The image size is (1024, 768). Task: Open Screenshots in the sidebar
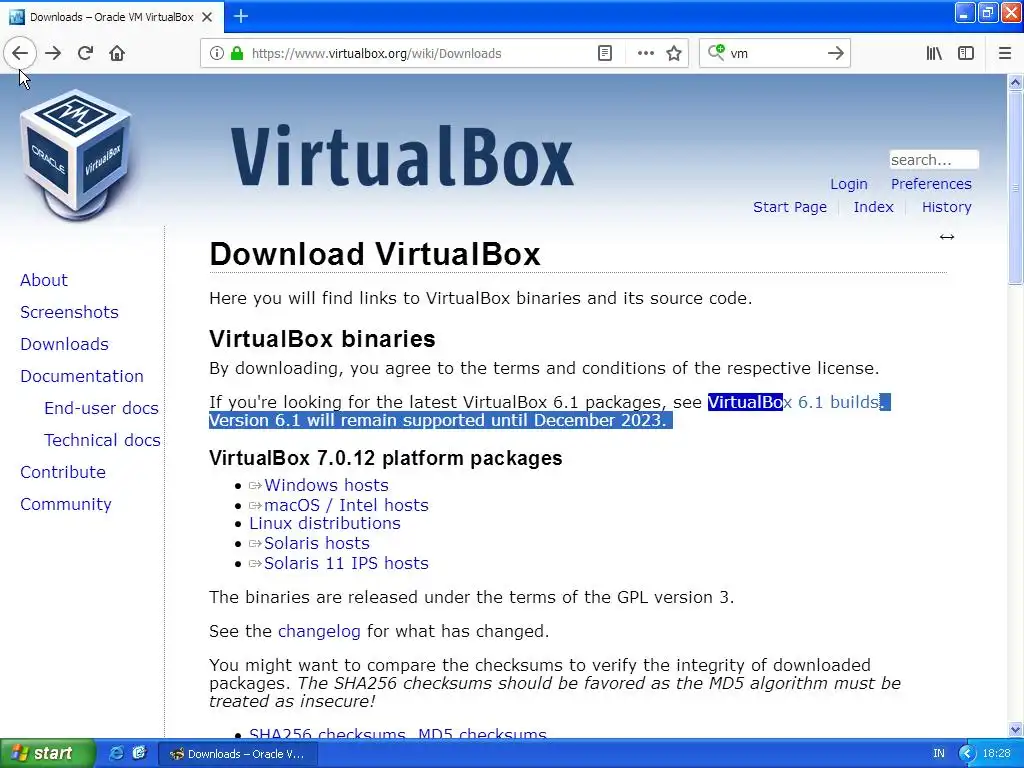(x=69, y=312)
